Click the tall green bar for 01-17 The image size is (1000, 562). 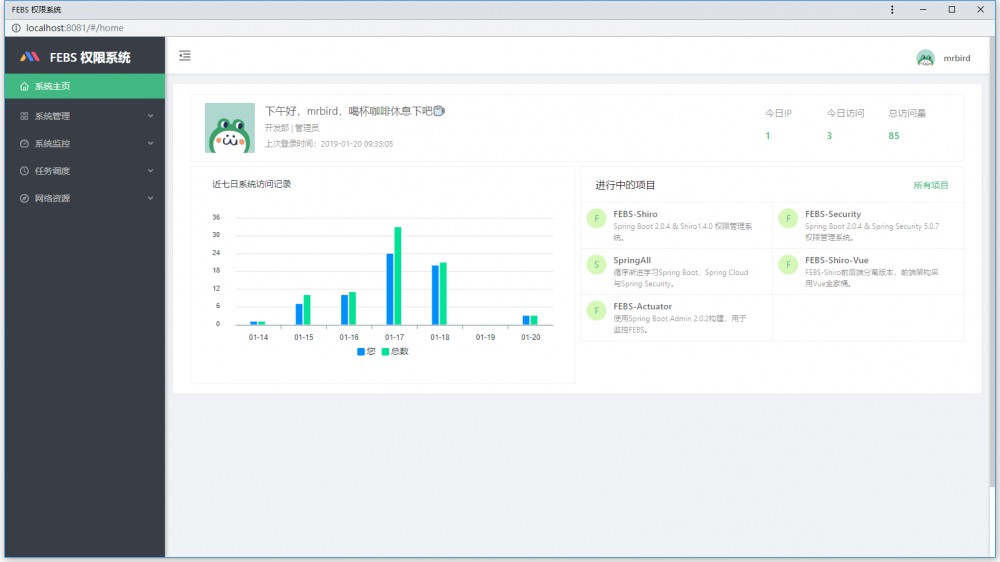point(398,276)
